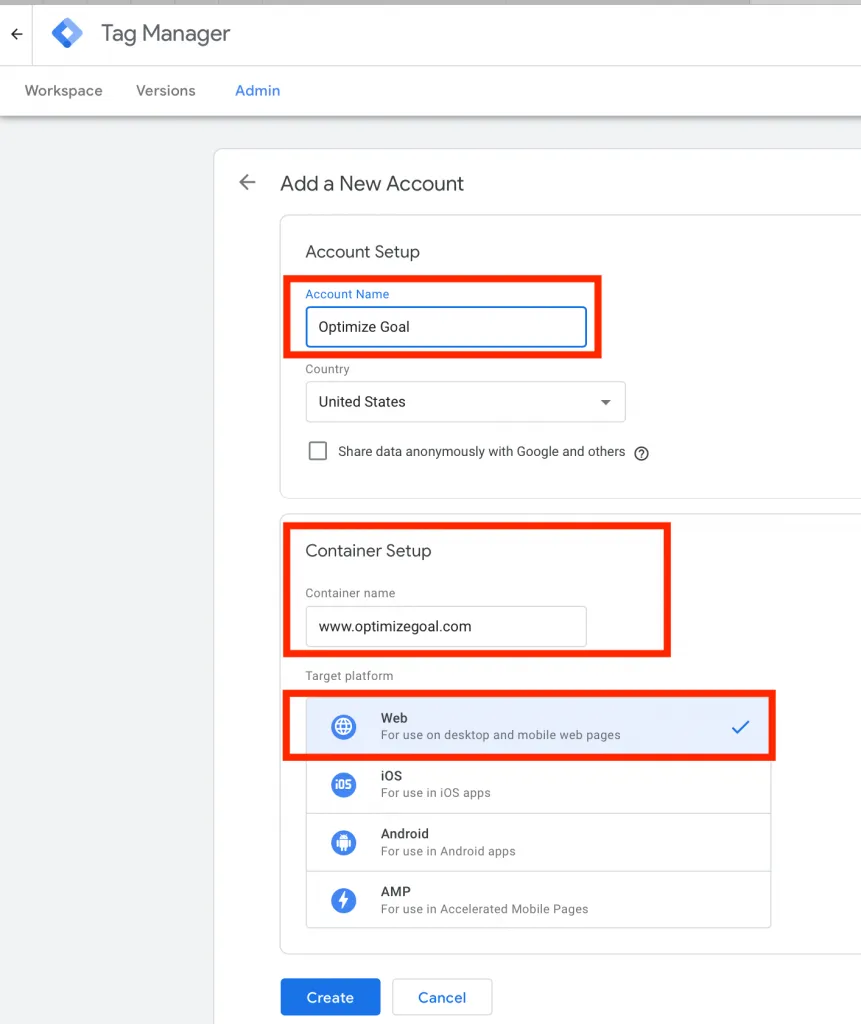This screenshot has width=861, height=1024.
Task: Go back using the arrow beside Add a New Account
Action: tap(247, 182)
